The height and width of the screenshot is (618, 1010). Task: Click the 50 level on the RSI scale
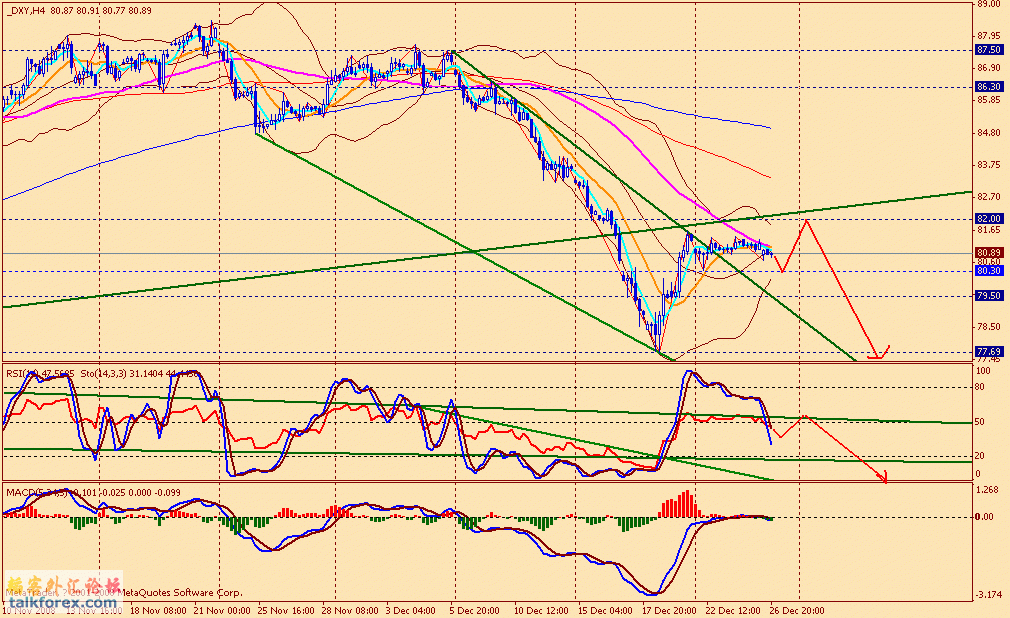coord(980,422)
